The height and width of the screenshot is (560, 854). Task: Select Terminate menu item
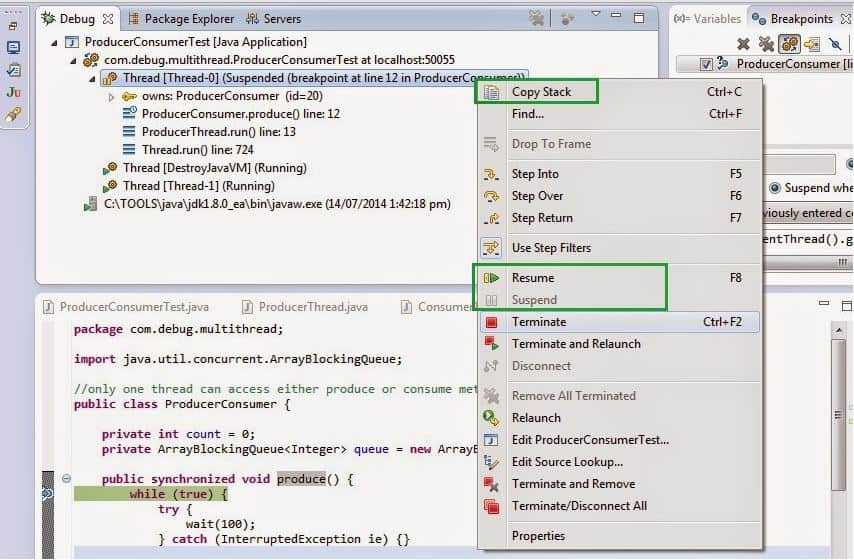619,322
